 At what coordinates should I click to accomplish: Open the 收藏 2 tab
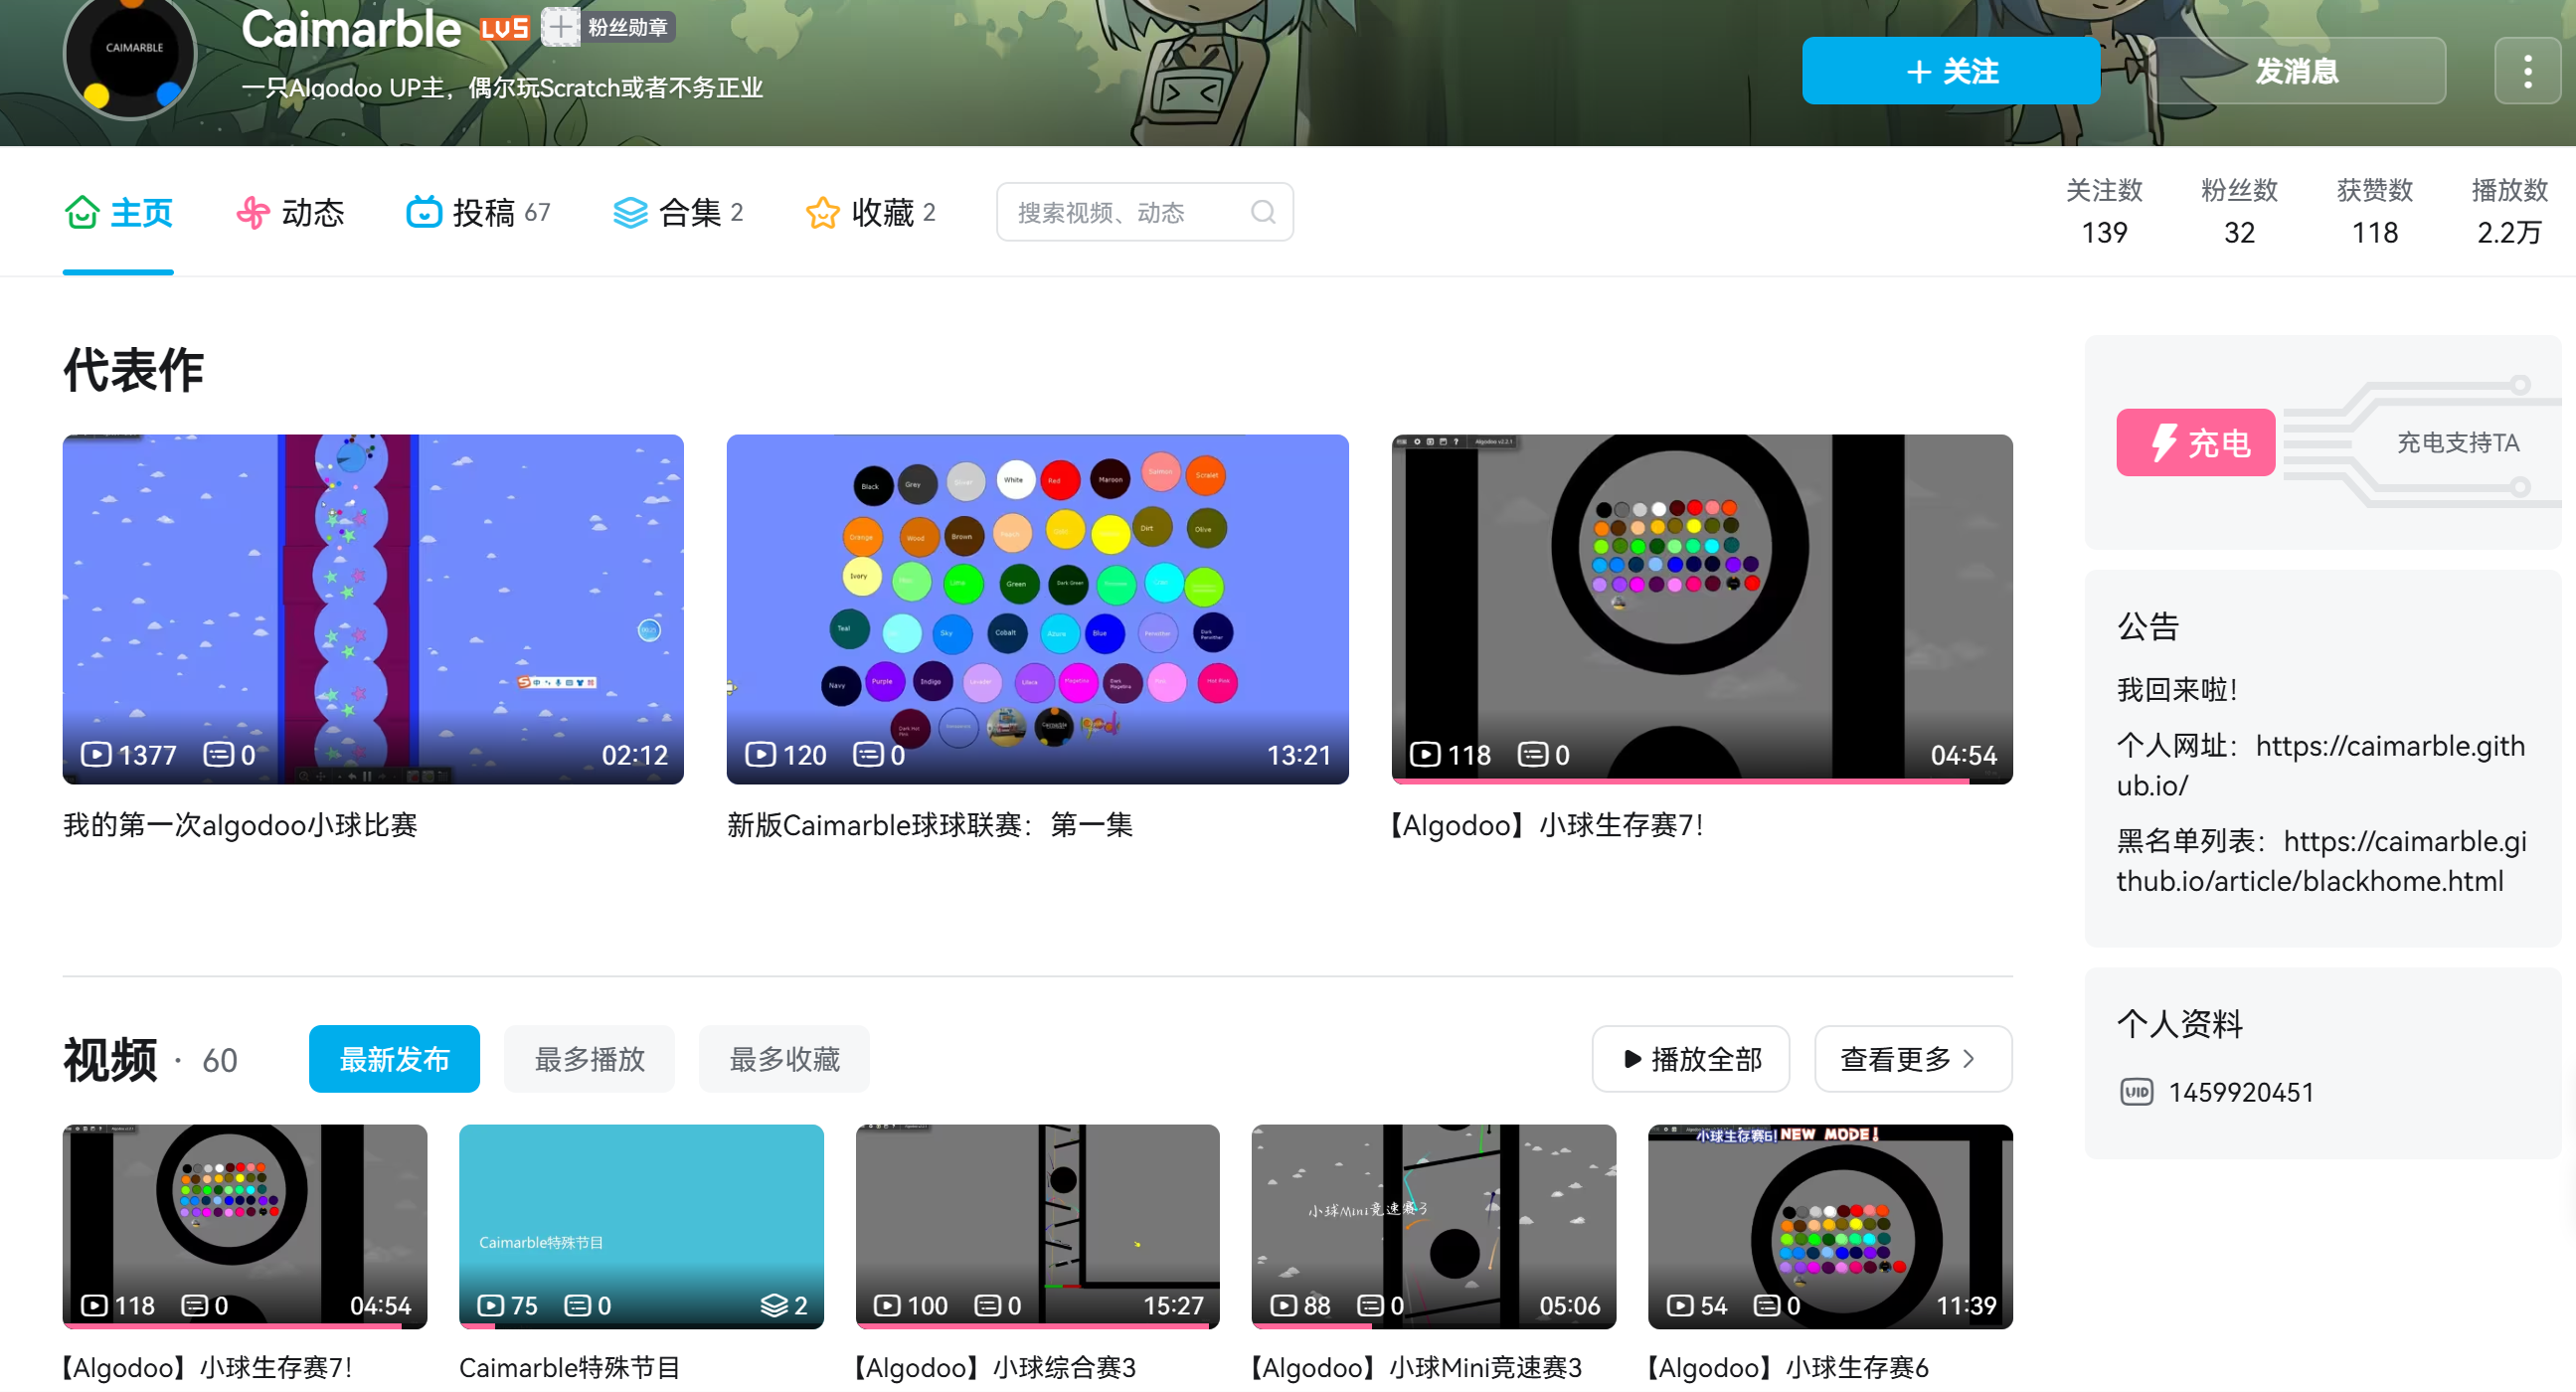click(870, 212)
